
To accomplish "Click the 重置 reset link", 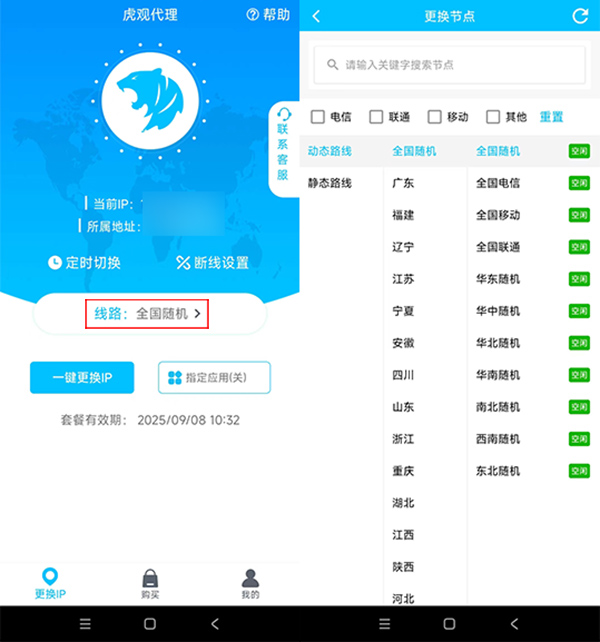I will tap(551, 117).
